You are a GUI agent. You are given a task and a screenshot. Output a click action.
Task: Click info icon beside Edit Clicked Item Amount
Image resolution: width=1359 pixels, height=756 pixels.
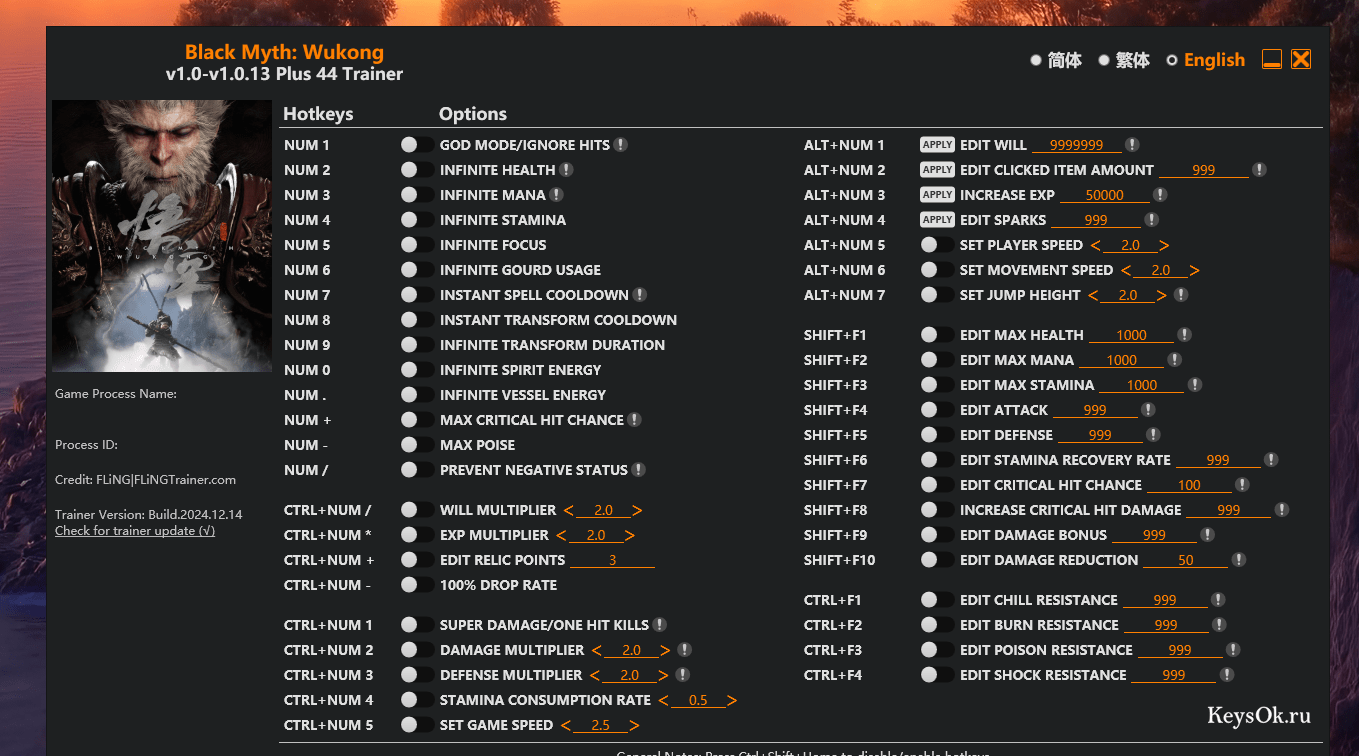point(1259,170)
